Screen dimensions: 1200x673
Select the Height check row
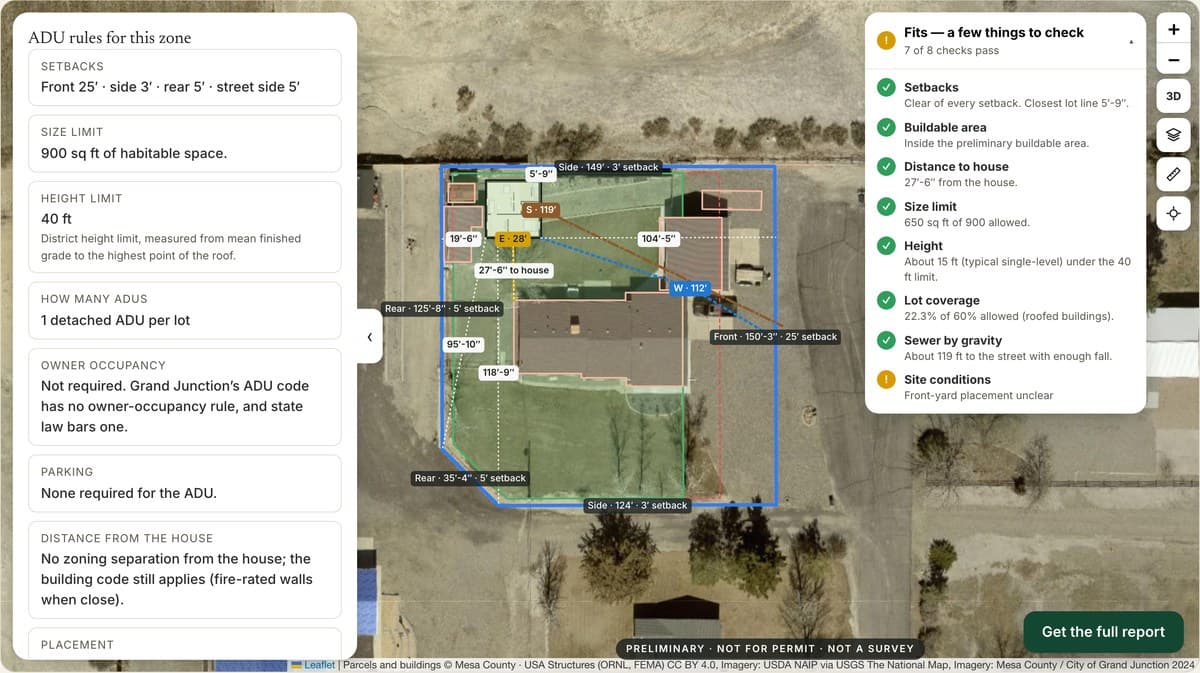coord(1005,261)
